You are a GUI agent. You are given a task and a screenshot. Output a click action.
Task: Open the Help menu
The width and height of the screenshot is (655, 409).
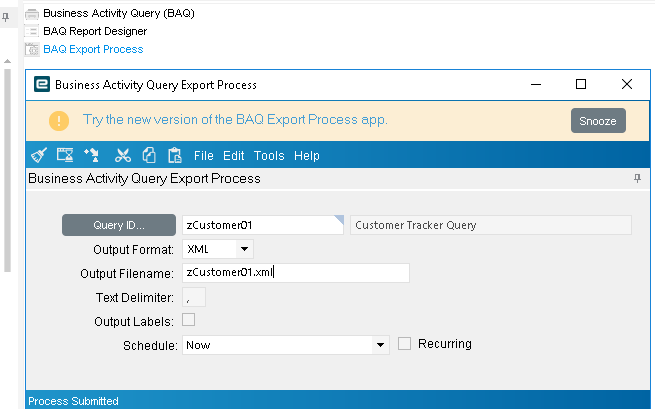pyautogui.click(x=307, y=156)
